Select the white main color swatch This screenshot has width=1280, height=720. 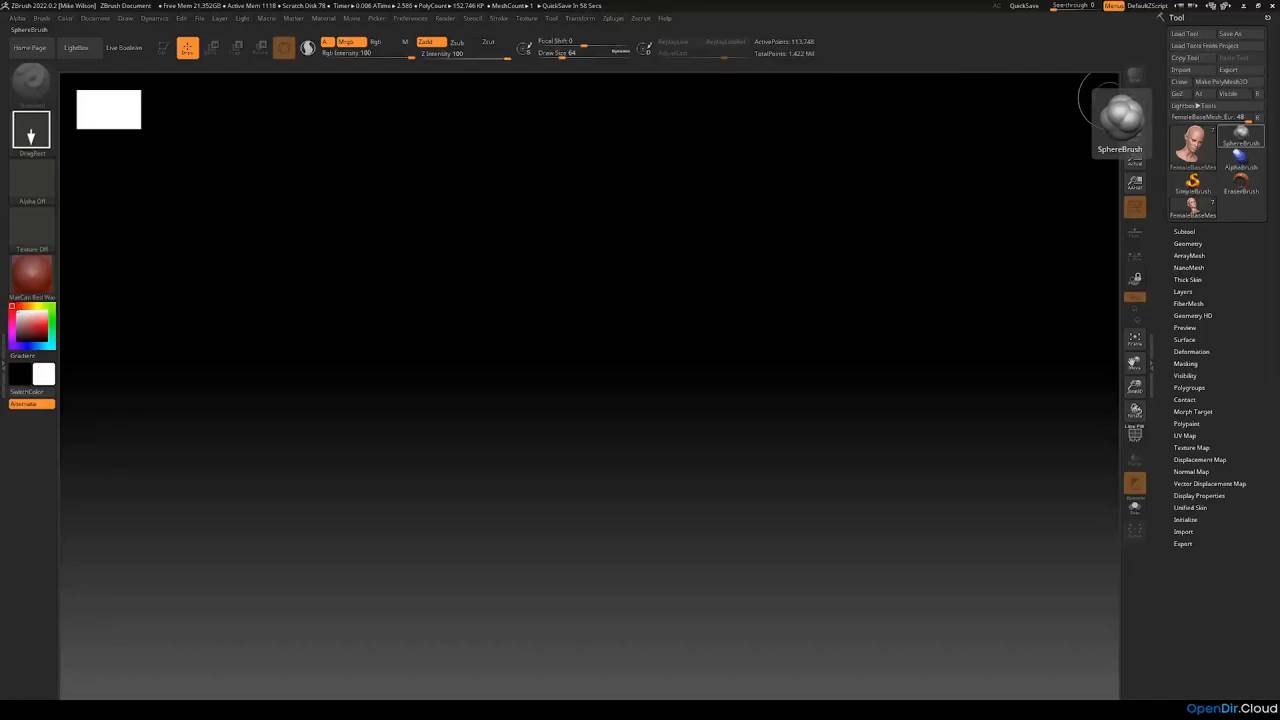(44, 374)
